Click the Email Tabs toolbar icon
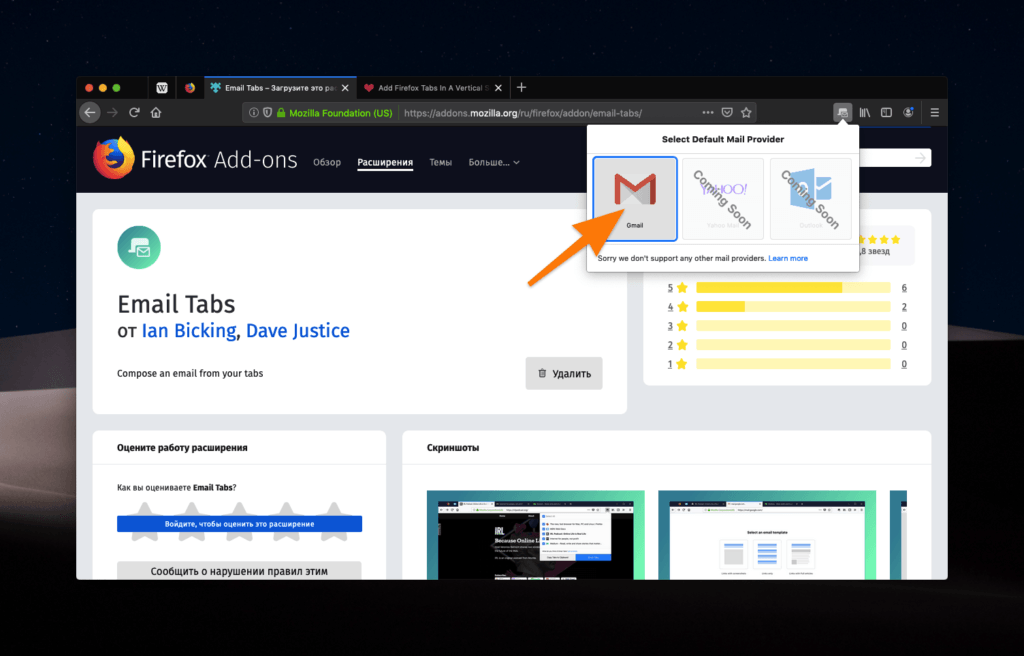This screenshot has width=1024, height=656. (x=843, y=112)
